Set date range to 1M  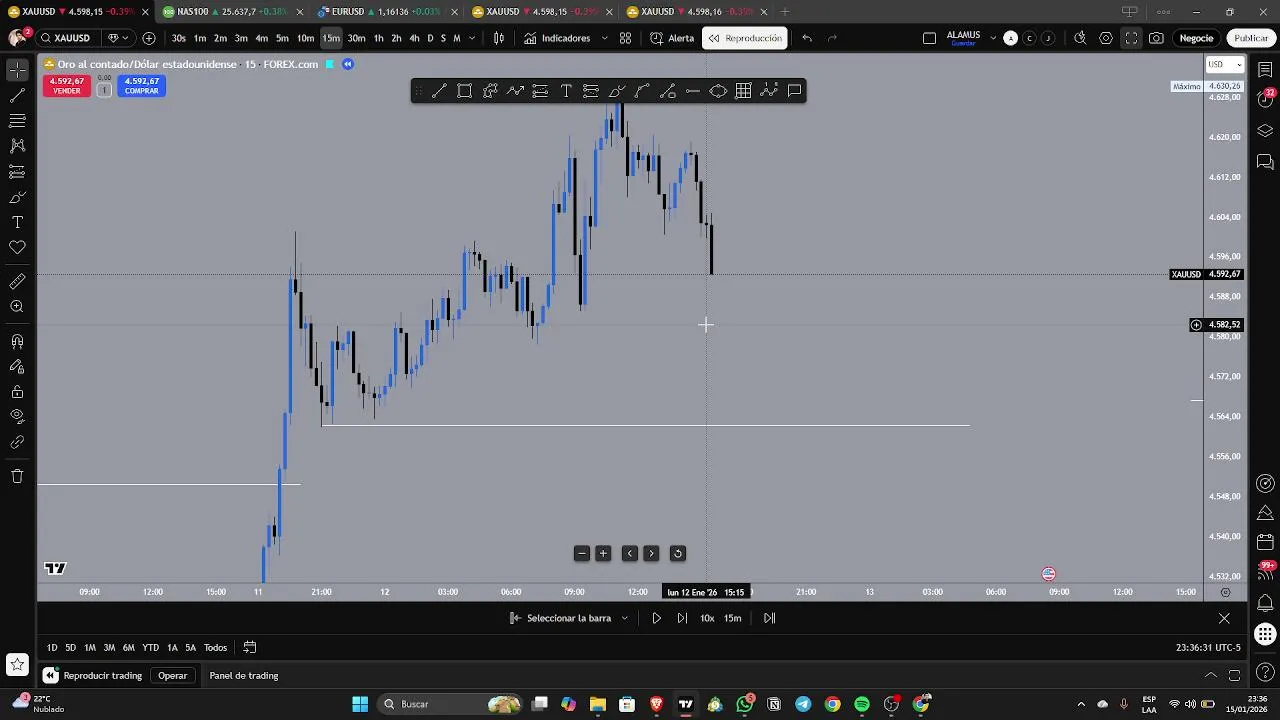[x=90, y=647]
